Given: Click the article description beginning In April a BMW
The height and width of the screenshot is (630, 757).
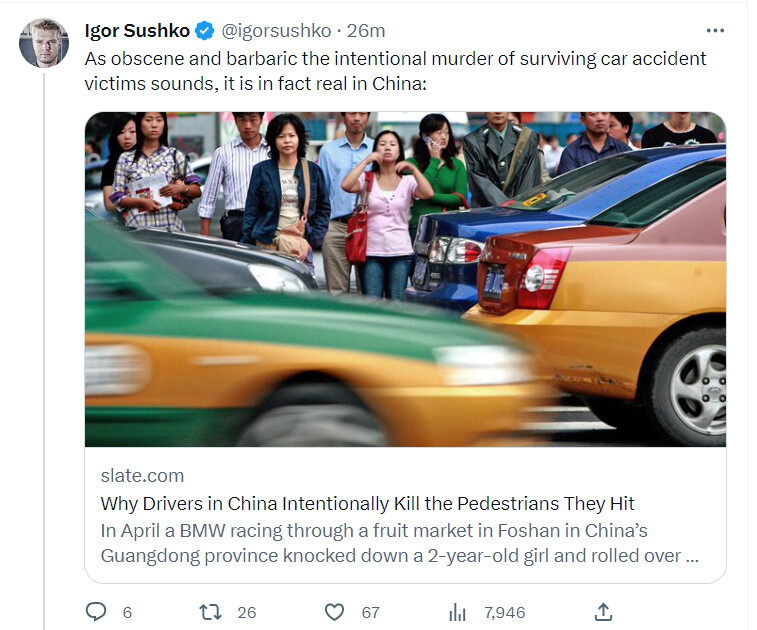Looking at the screenshot, I should click(x=400, y=543).
